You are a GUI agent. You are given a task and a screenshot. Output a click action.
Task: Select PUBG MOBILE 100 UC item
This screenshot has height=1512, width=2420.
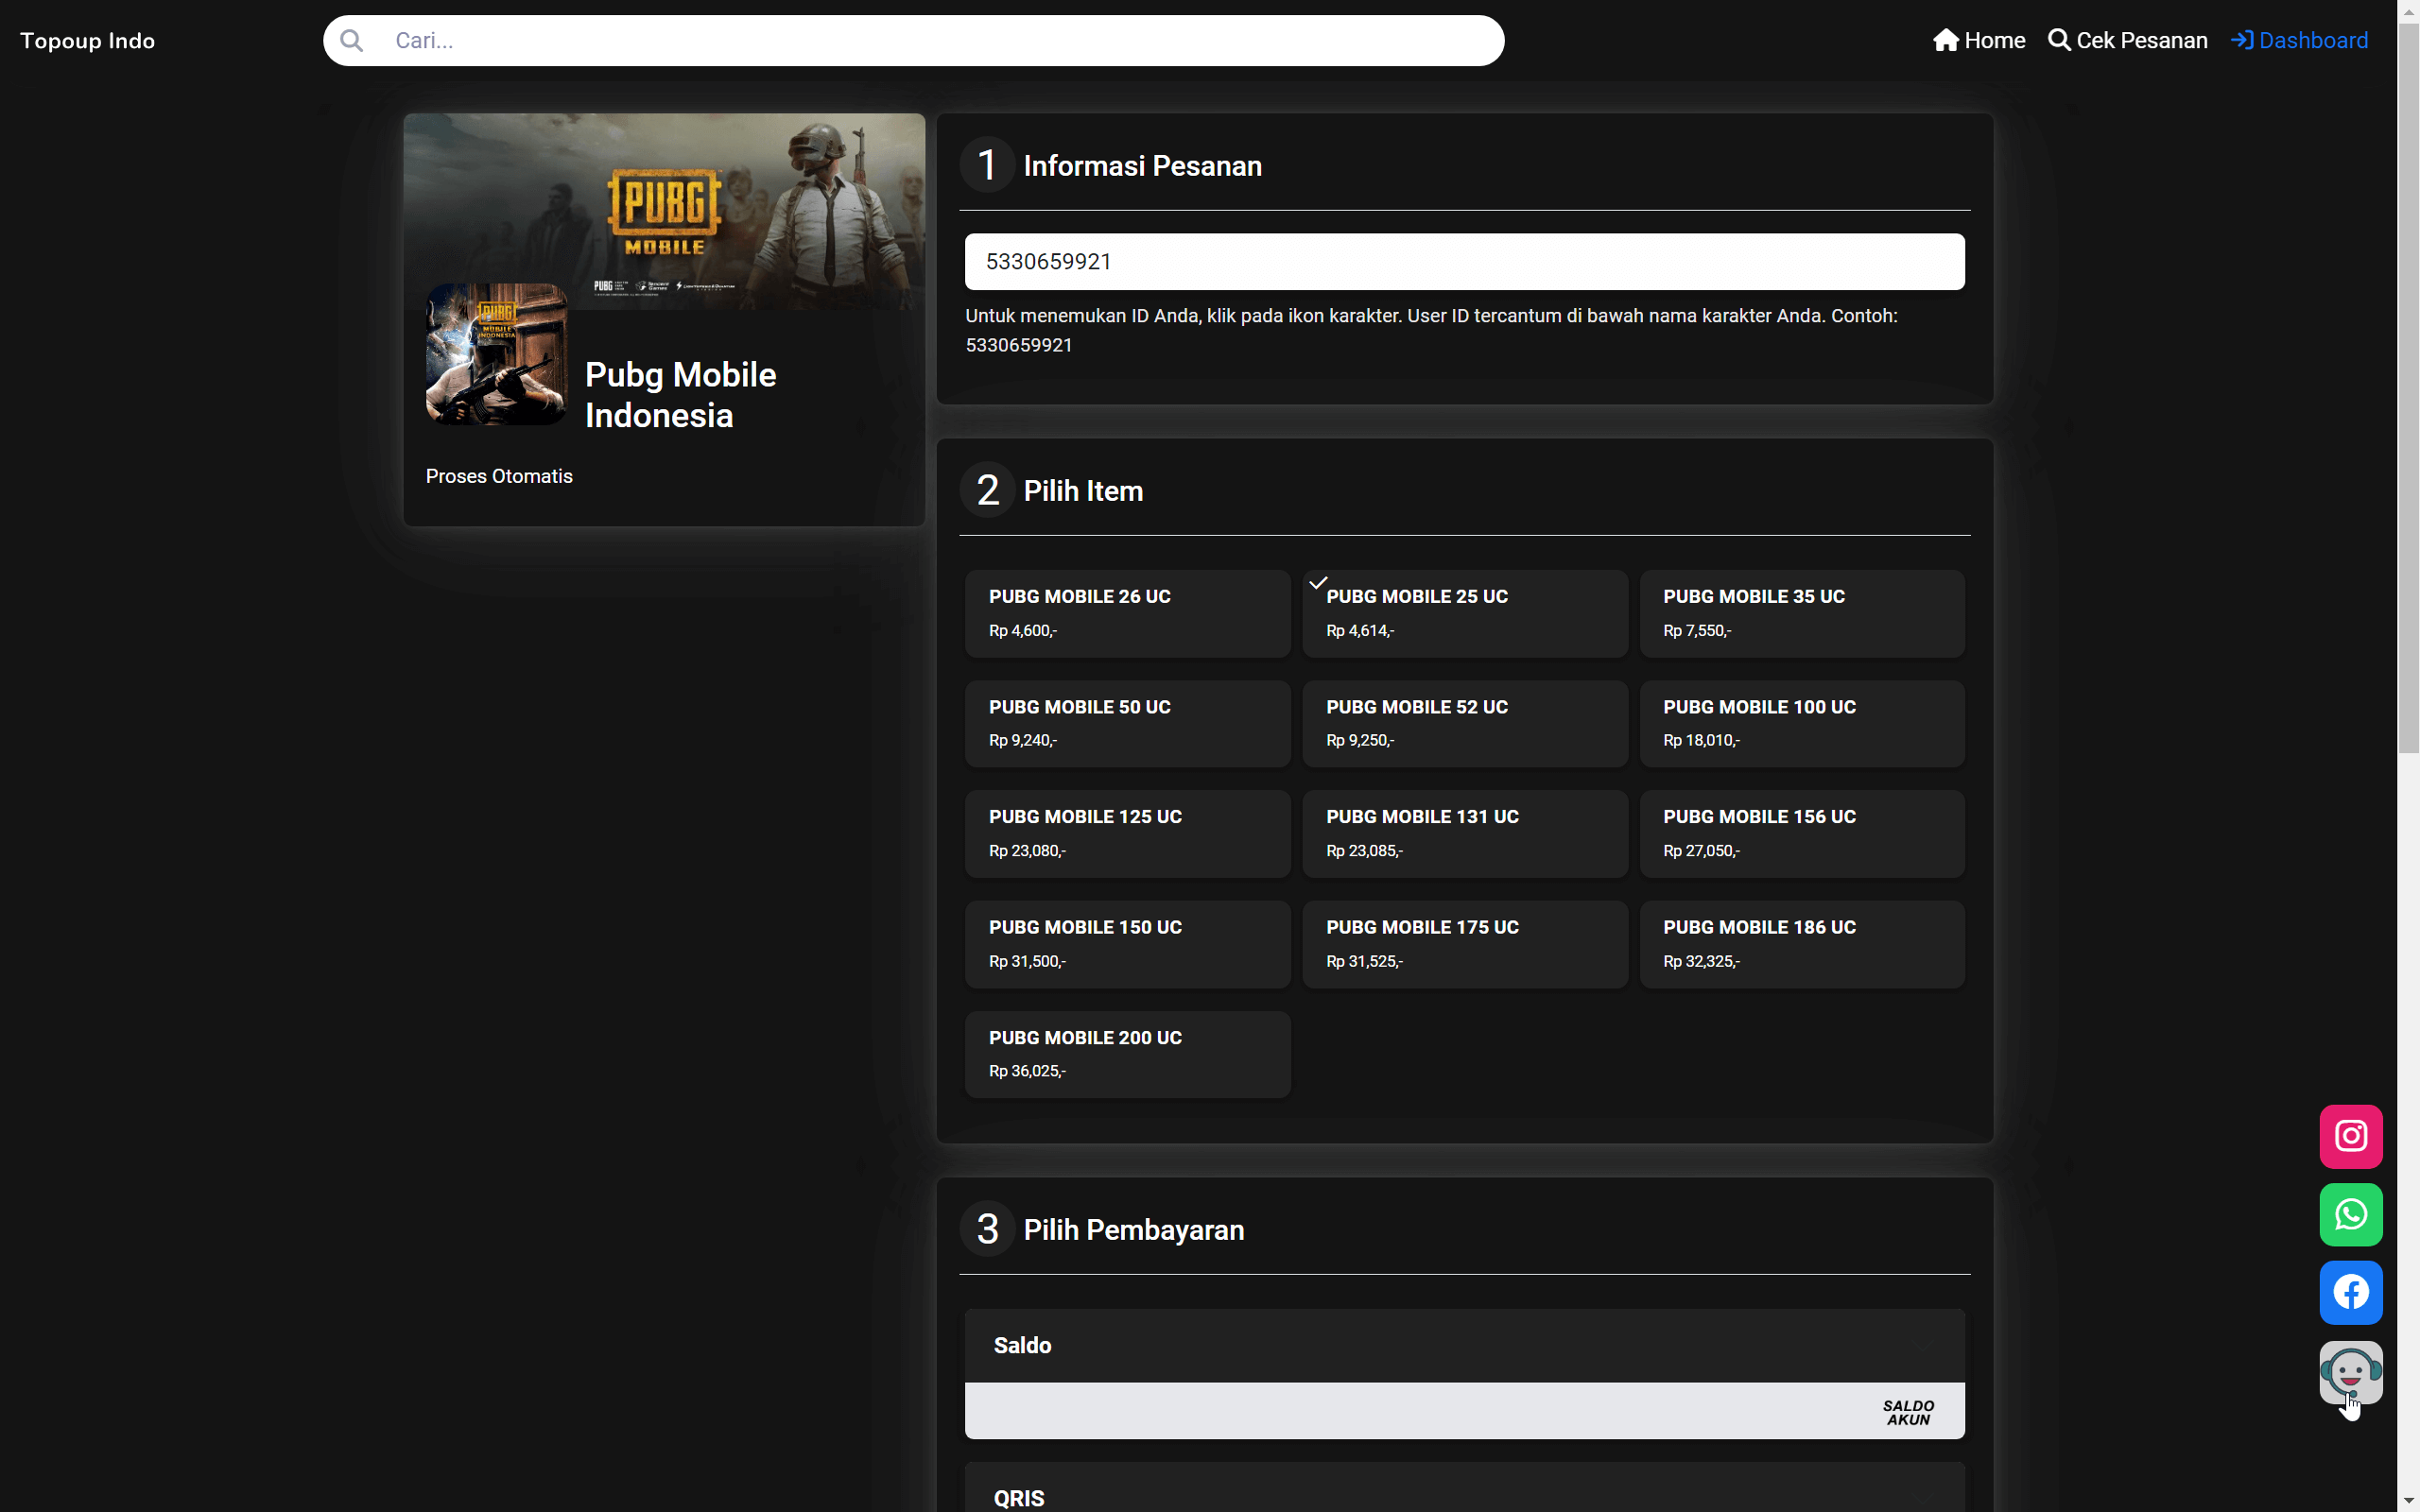(1802, 724)
